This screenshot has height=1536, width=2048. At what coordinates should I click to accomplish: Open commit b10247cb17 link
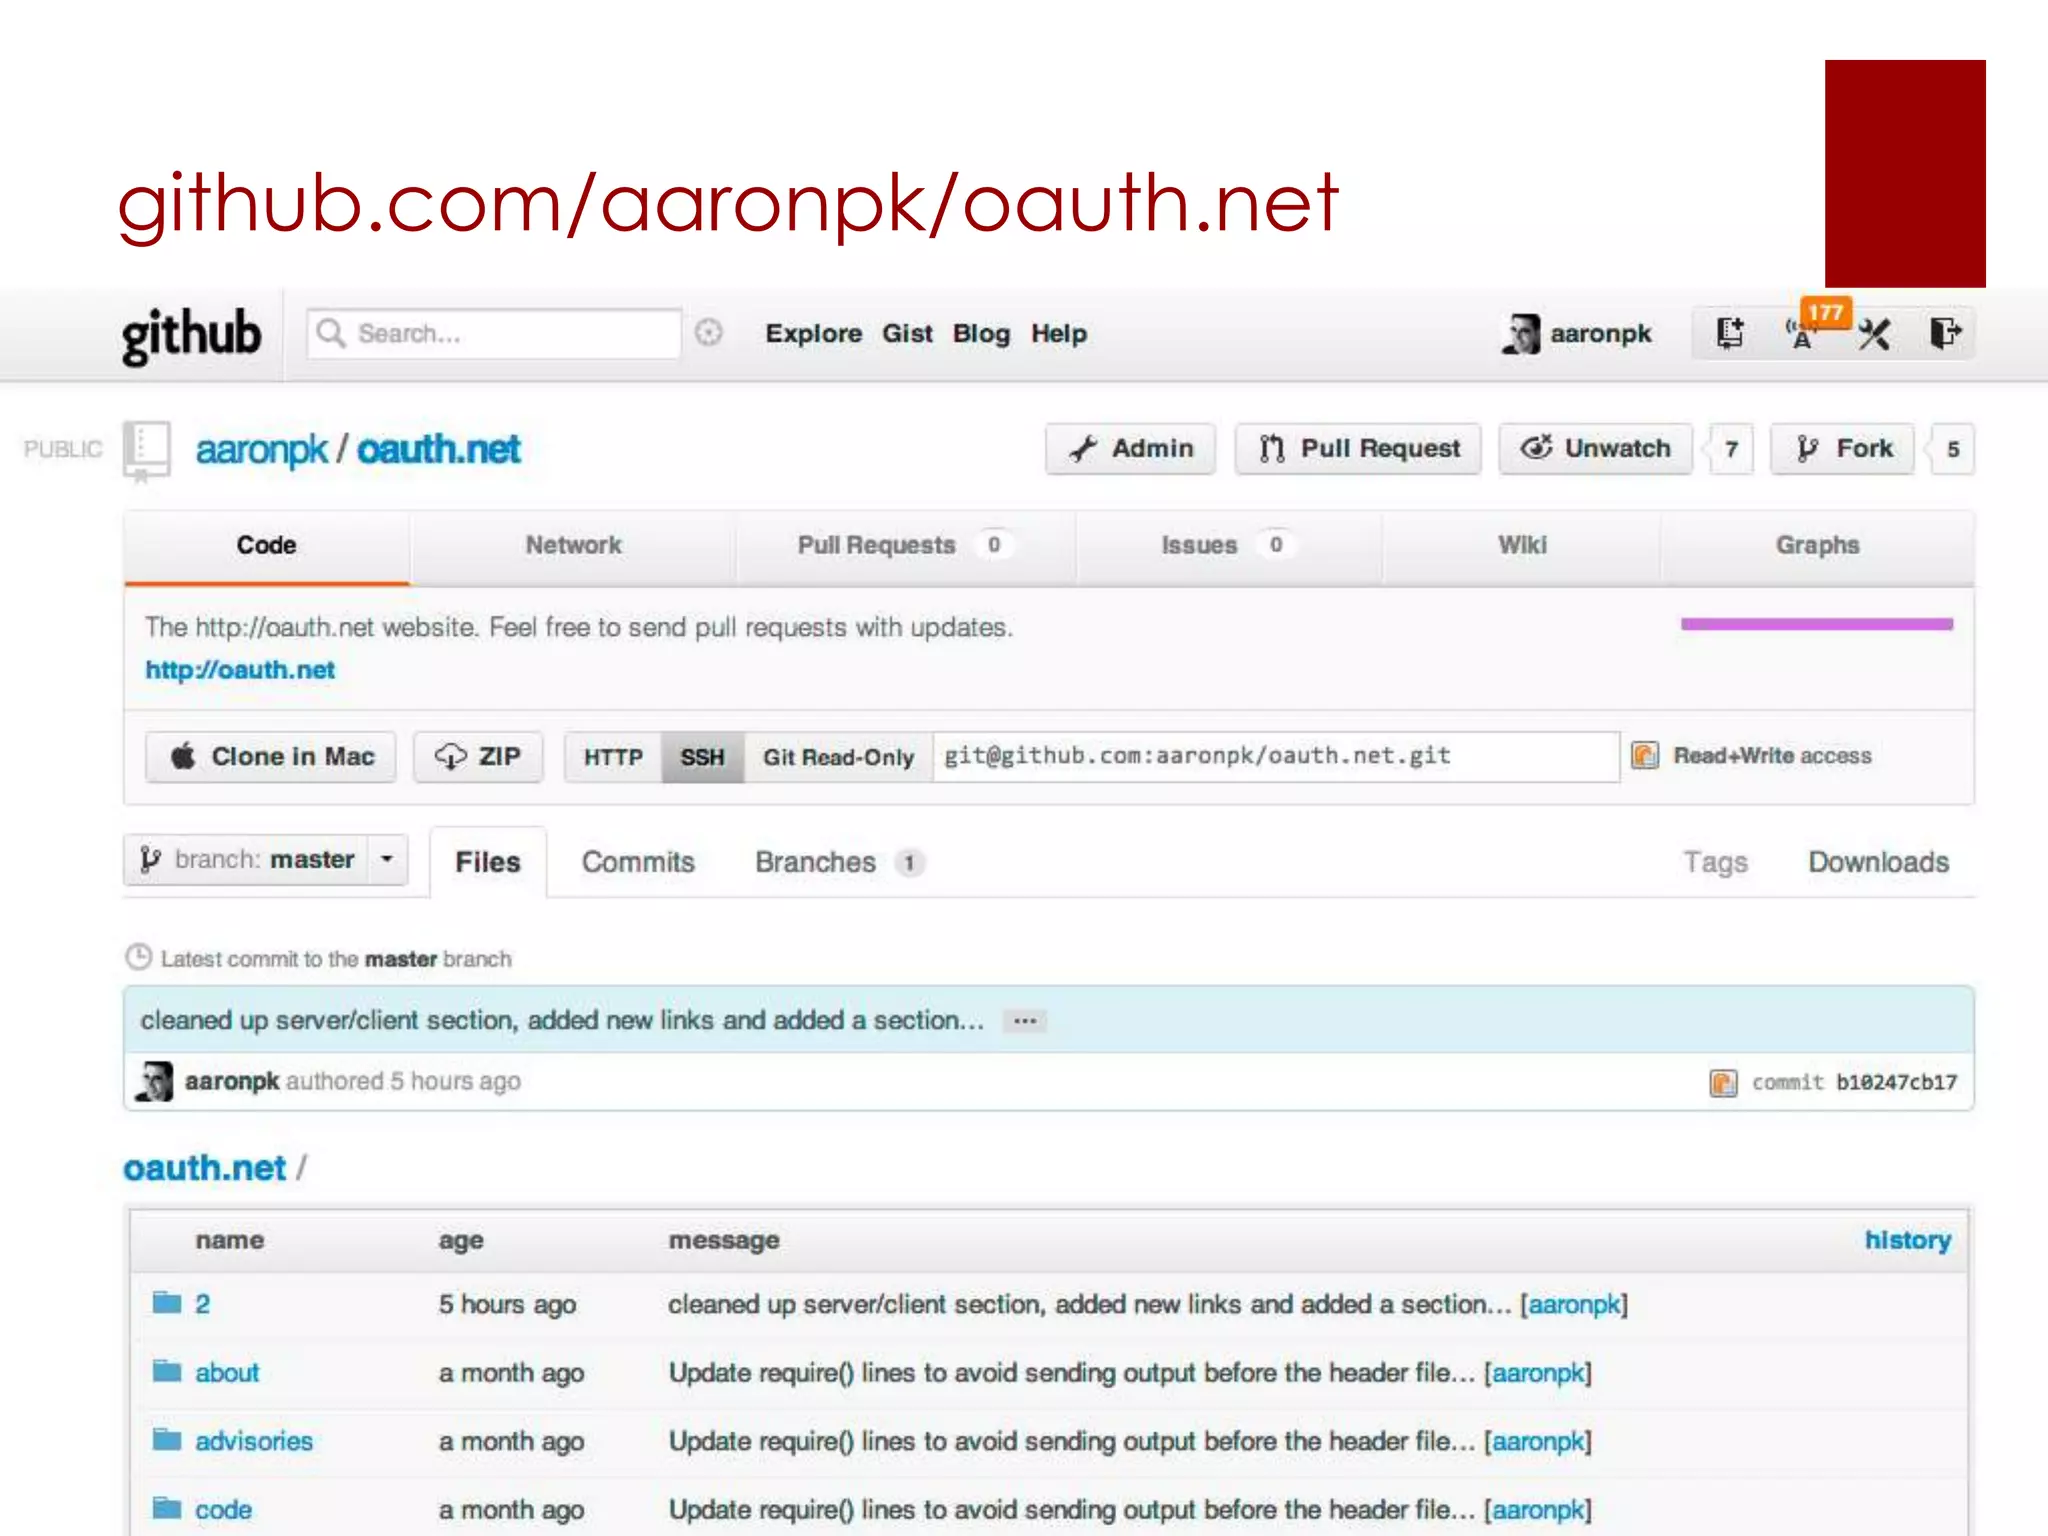(1896, 1082)
